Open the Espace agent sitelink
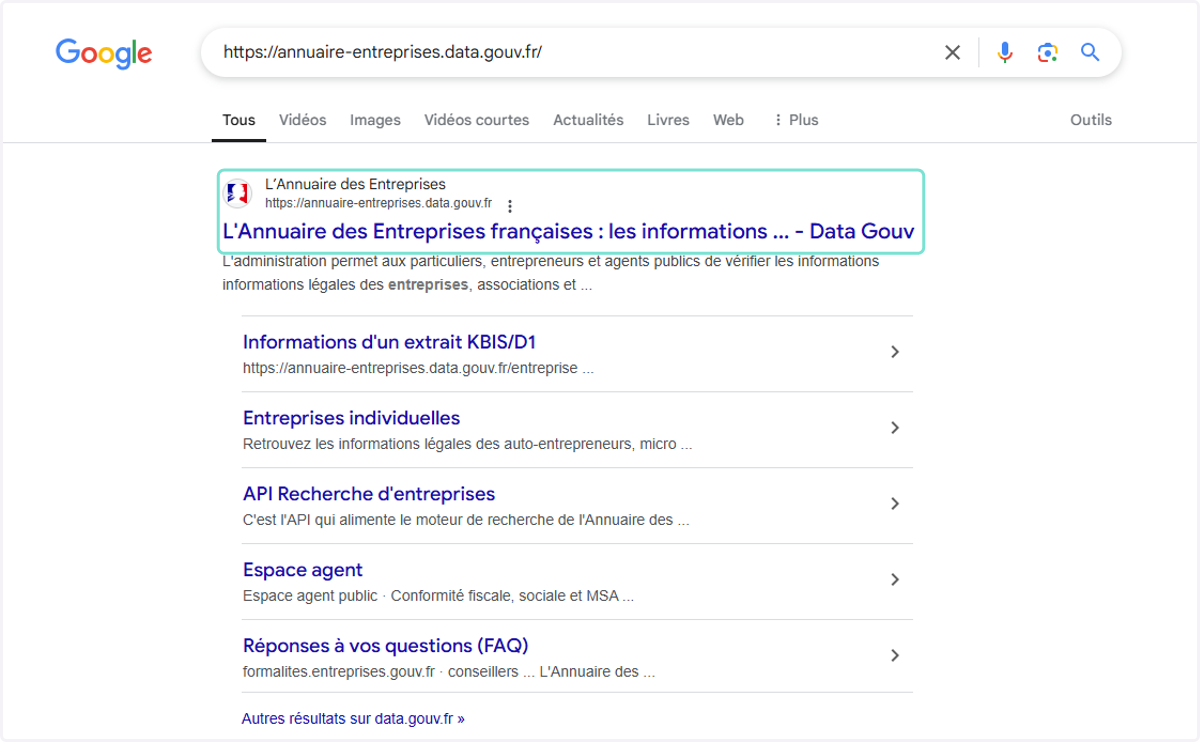The image size is (1200, 742). click(303, 570)
